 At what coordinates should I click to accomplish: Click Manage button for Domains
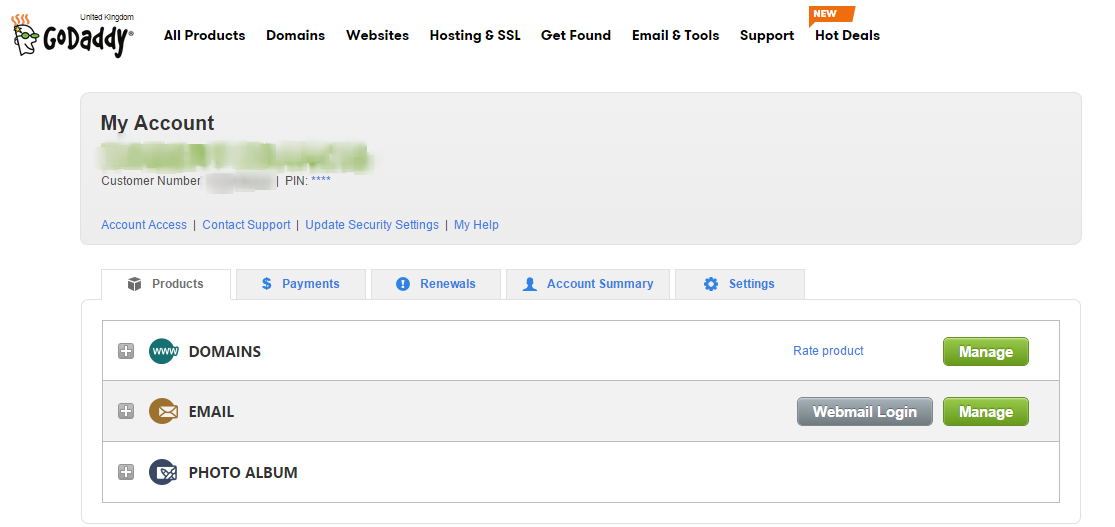click(985, 352)
